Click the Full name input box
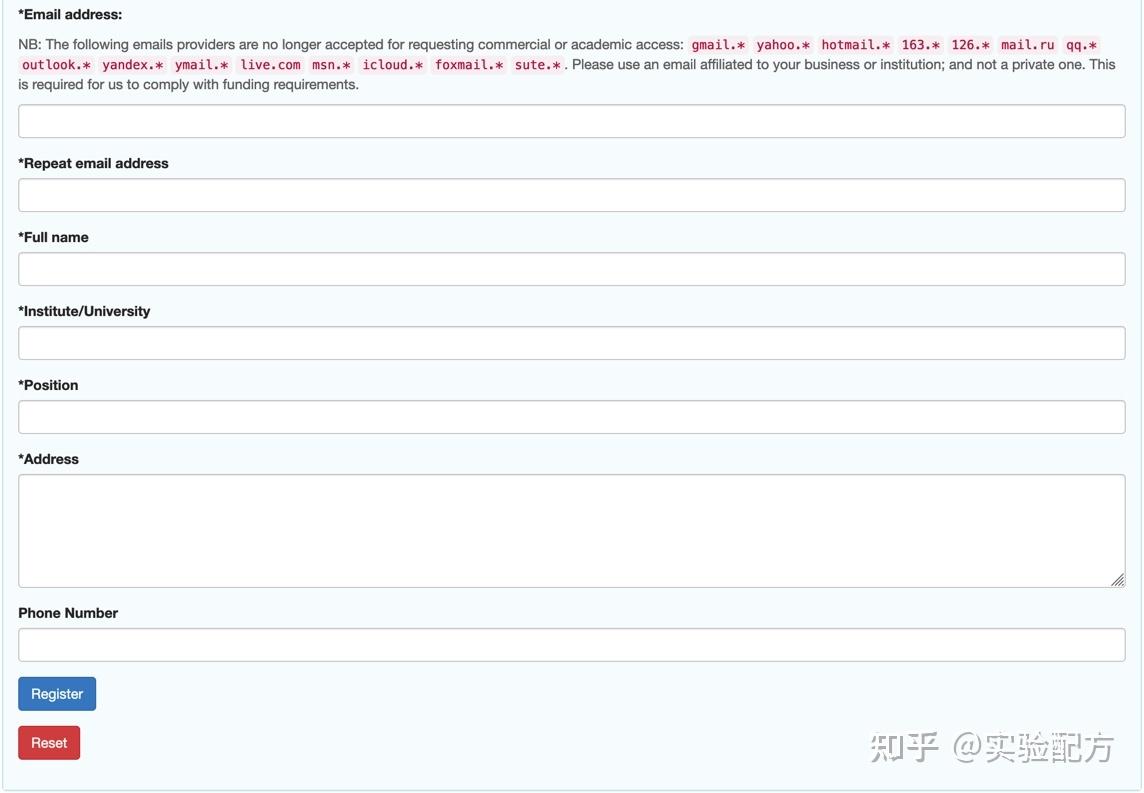The width and height of the screenshot is (1144, 793). (x=570, y=268)
